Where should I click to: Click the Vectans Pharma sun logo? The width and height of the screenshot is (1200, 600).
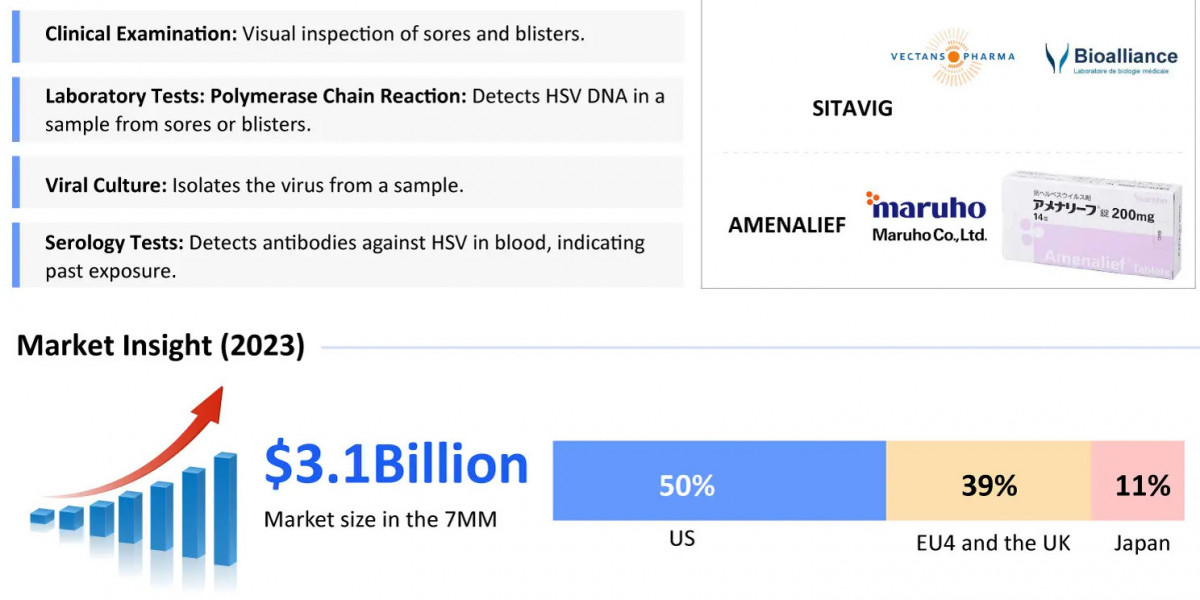(x=952, y=57)
